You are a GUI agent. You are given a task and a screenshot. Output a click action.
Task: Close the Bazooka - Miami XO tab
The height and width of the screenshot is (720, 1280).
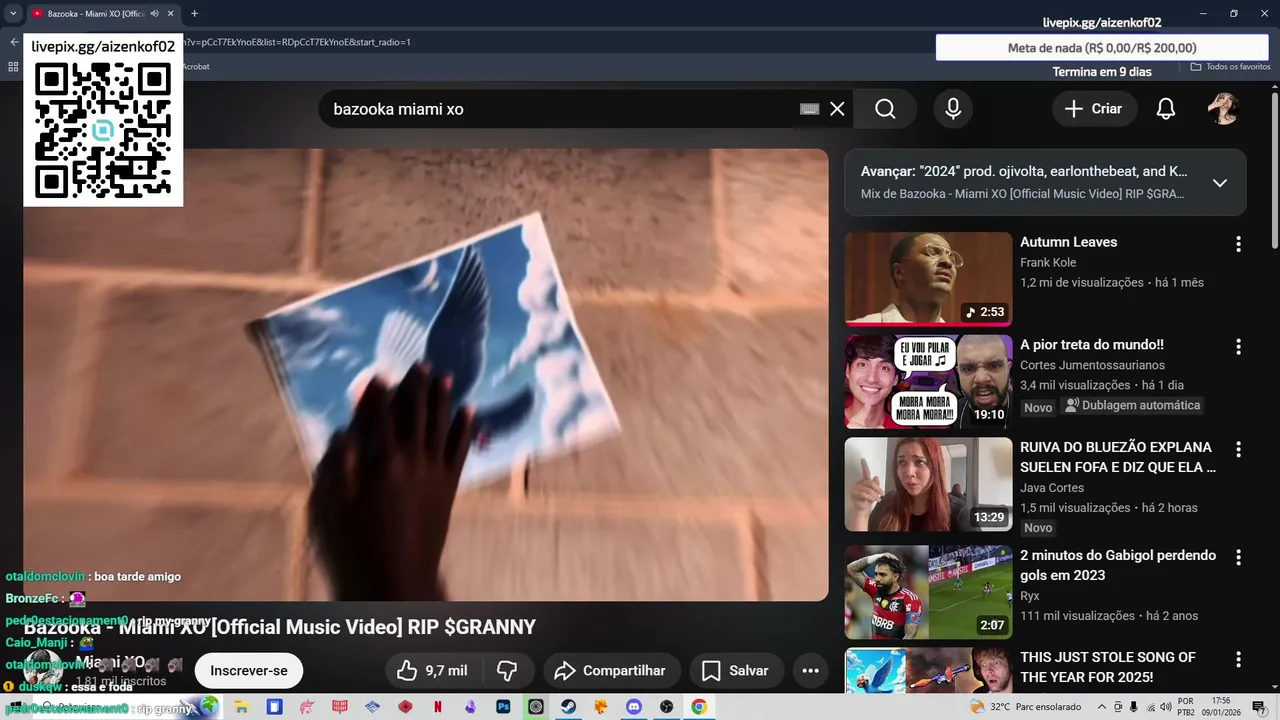171,14
